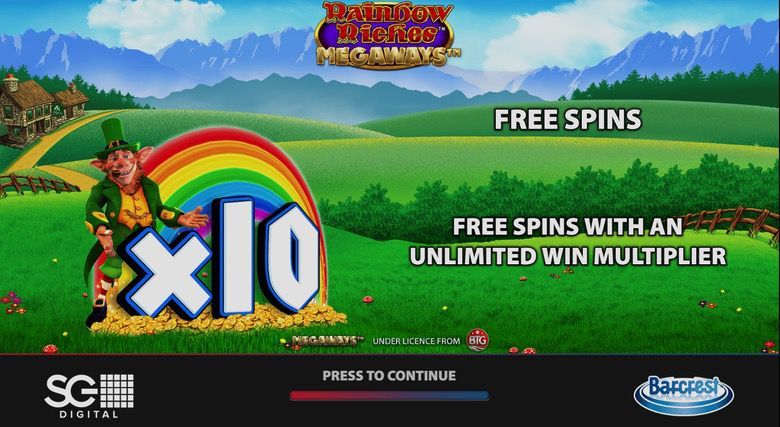Click the SG Digital logo
The width and height of the screenshot is (780, 427).
tap(89, 396)
